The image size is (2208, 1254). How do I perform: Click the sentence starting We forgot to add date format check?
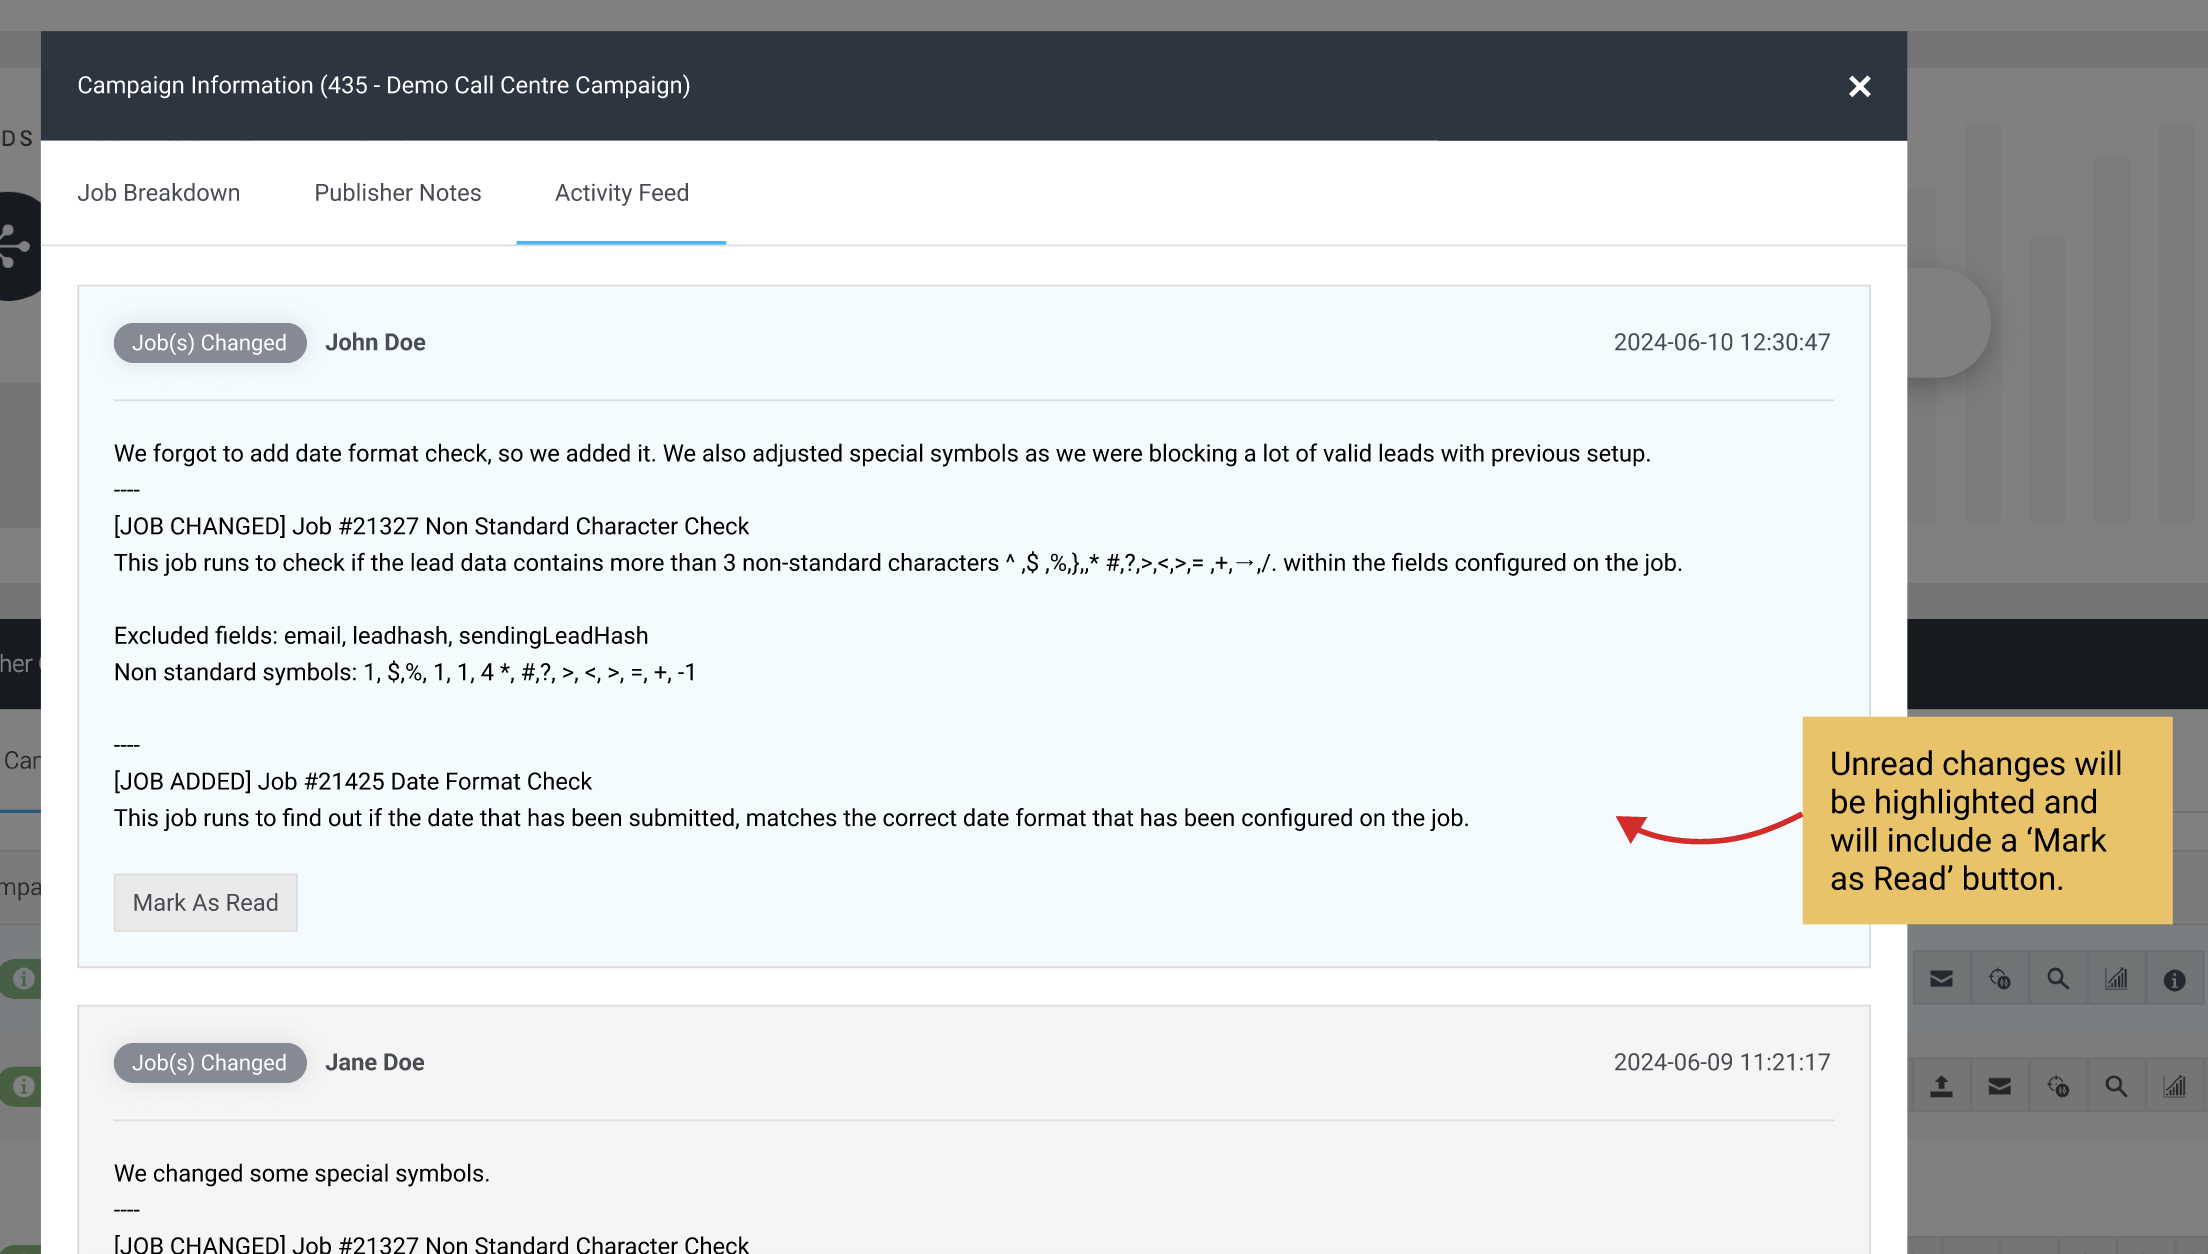click(882, 453)
